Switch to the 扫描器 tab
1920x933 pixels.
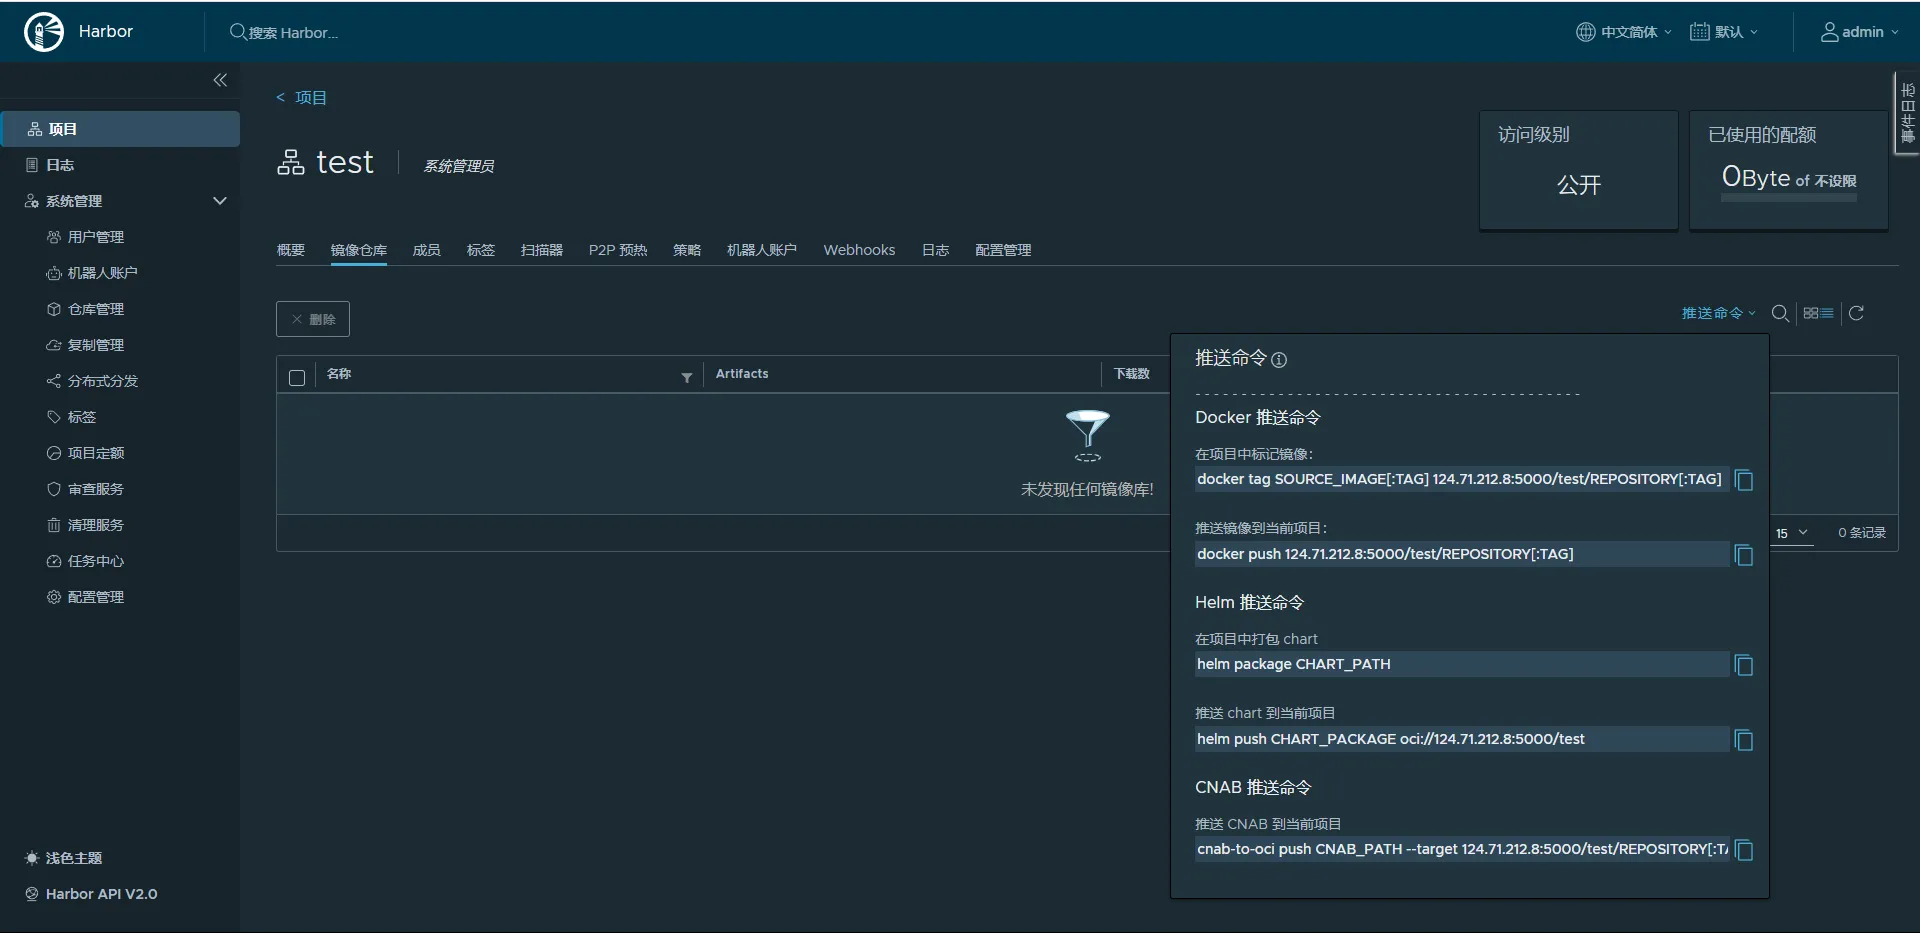click(542, 250)
